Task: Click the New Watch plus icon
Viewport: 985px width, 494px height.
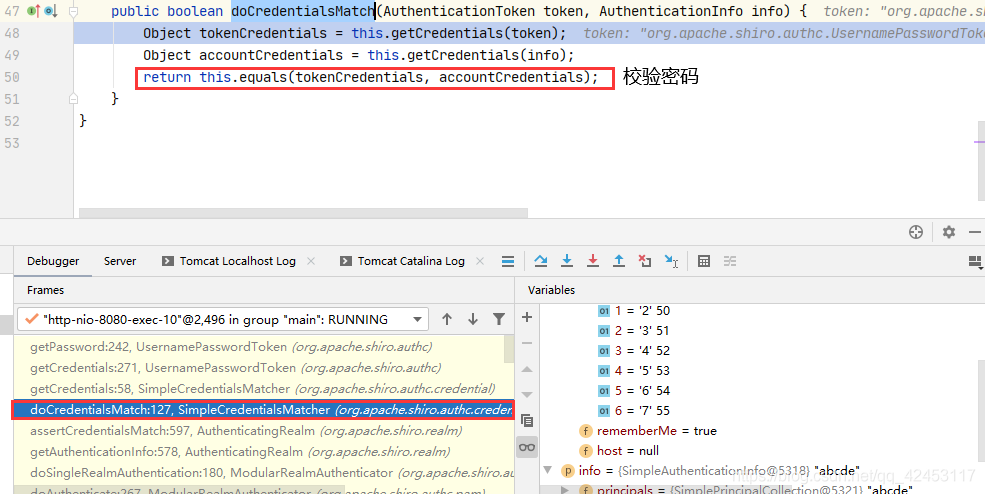Action: (x=527, y=317)
